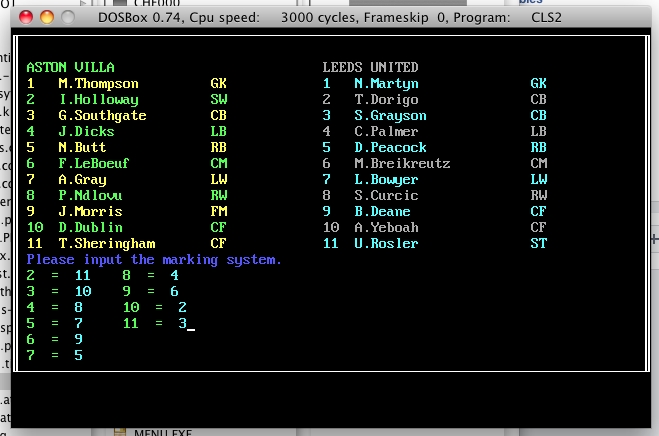Click the RW position next to S.Curcic
Screen dimensions: 659x436
[538, 196]
